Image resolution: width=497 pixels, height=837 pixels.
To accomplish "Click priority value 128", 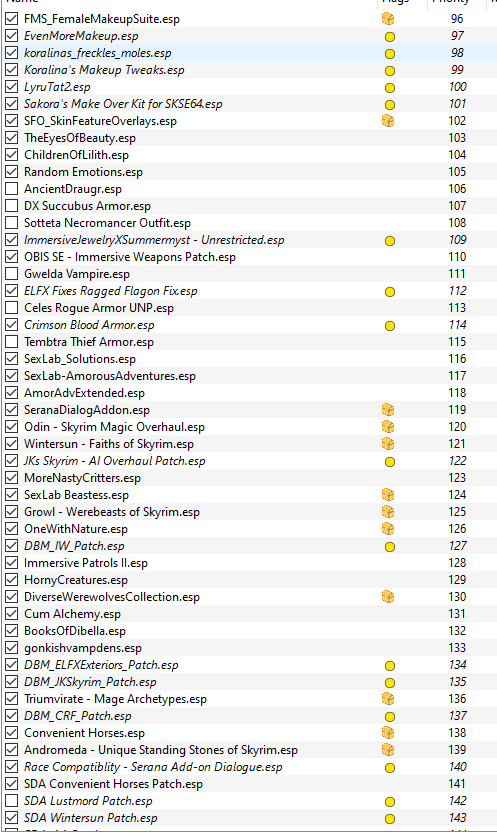I will point(457,563).
